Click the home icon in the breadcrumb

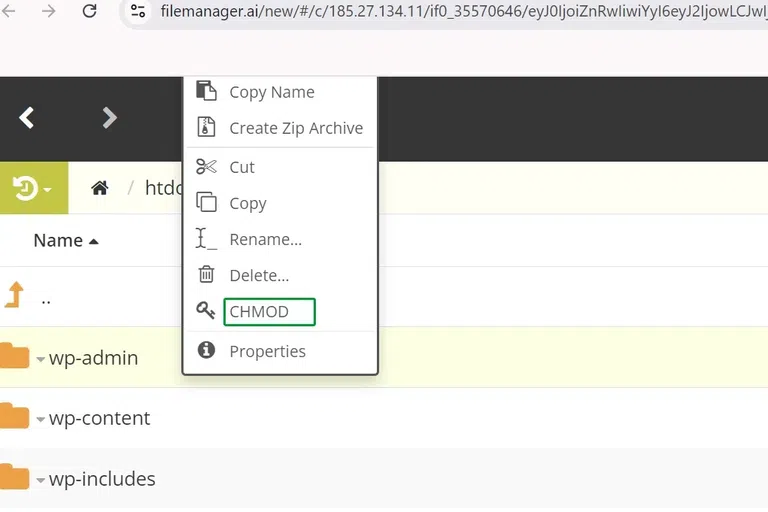tap(100, 188)
